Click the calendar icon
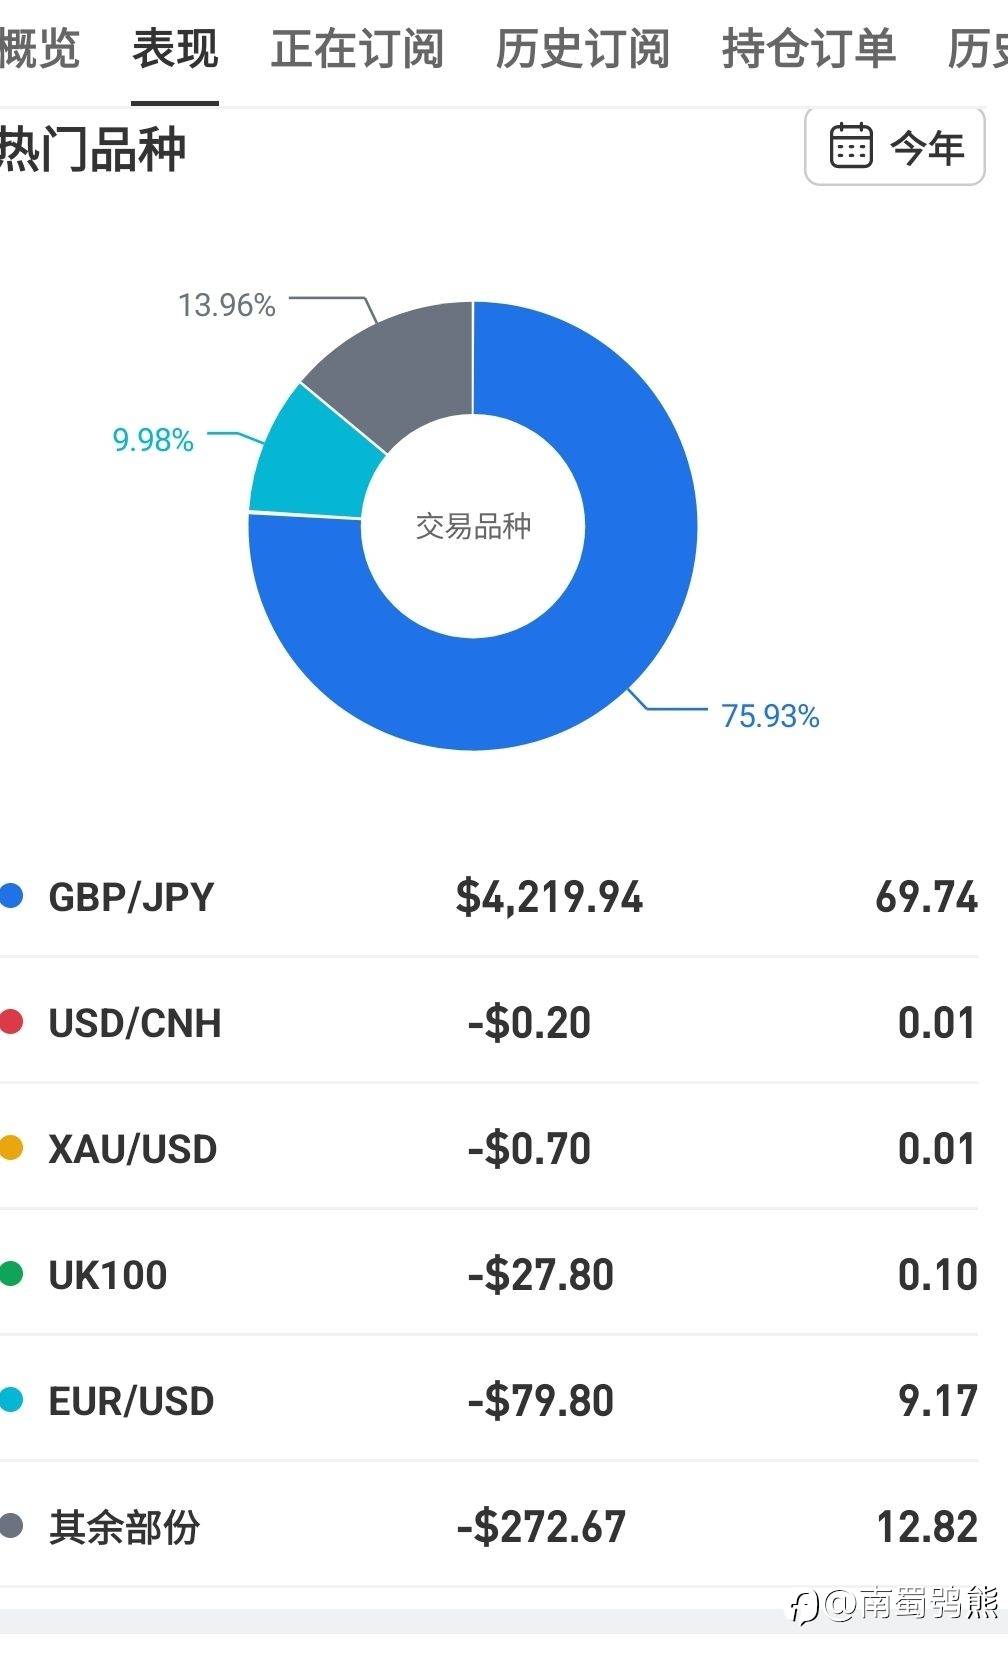The width and height of the screenshot is (1008, 1662). pos(851,147)
